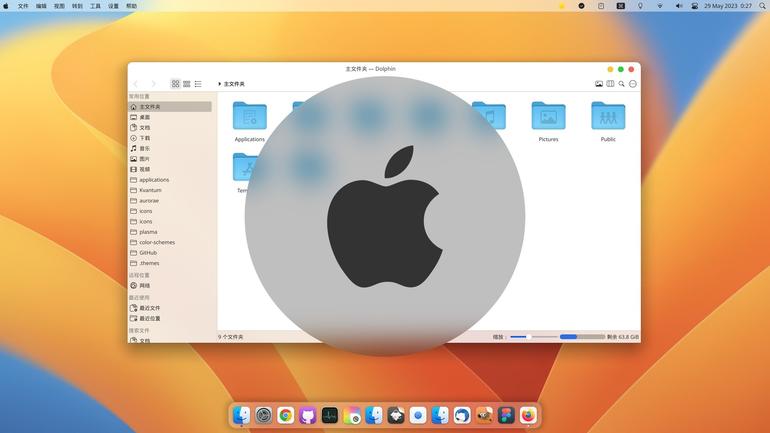This screenshot has width=770, height=433.
Task: Open Dolphin's hamburger control menu
Action: pyautogui.click(x=633, y=84)
